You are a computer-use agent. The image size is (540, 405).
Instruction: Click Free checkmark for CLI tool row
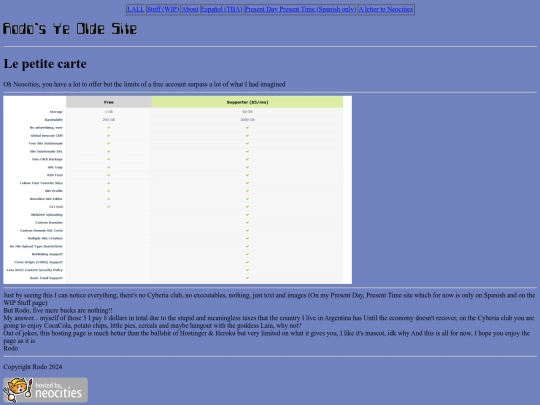pyautogui.click(x=108, y=207)
